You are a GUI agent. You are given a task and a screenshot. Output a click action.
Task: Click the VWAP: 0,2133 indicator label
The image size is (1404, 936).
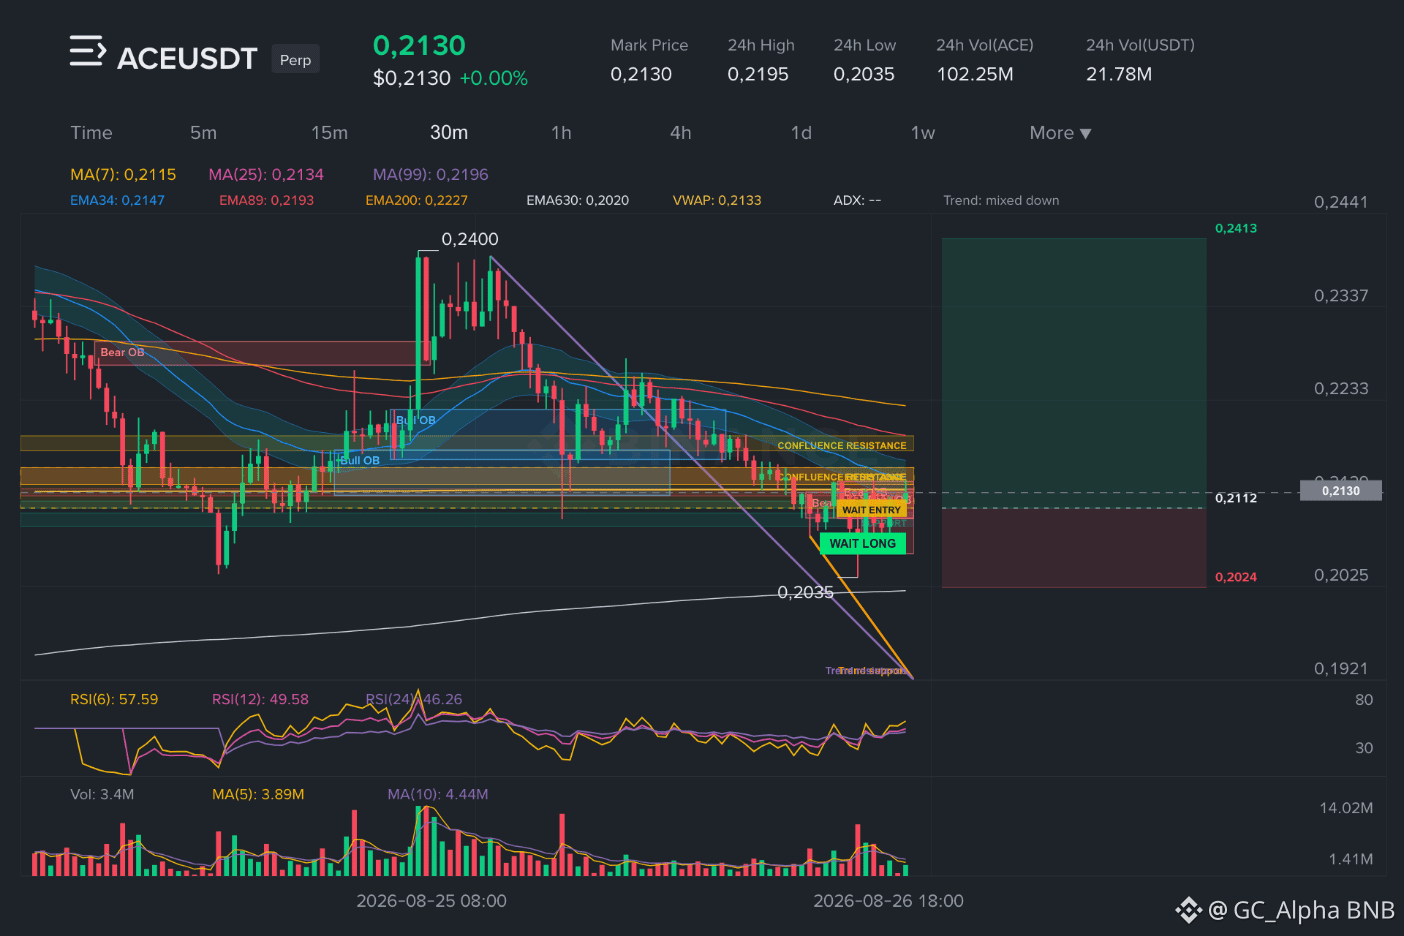point(717,200)
